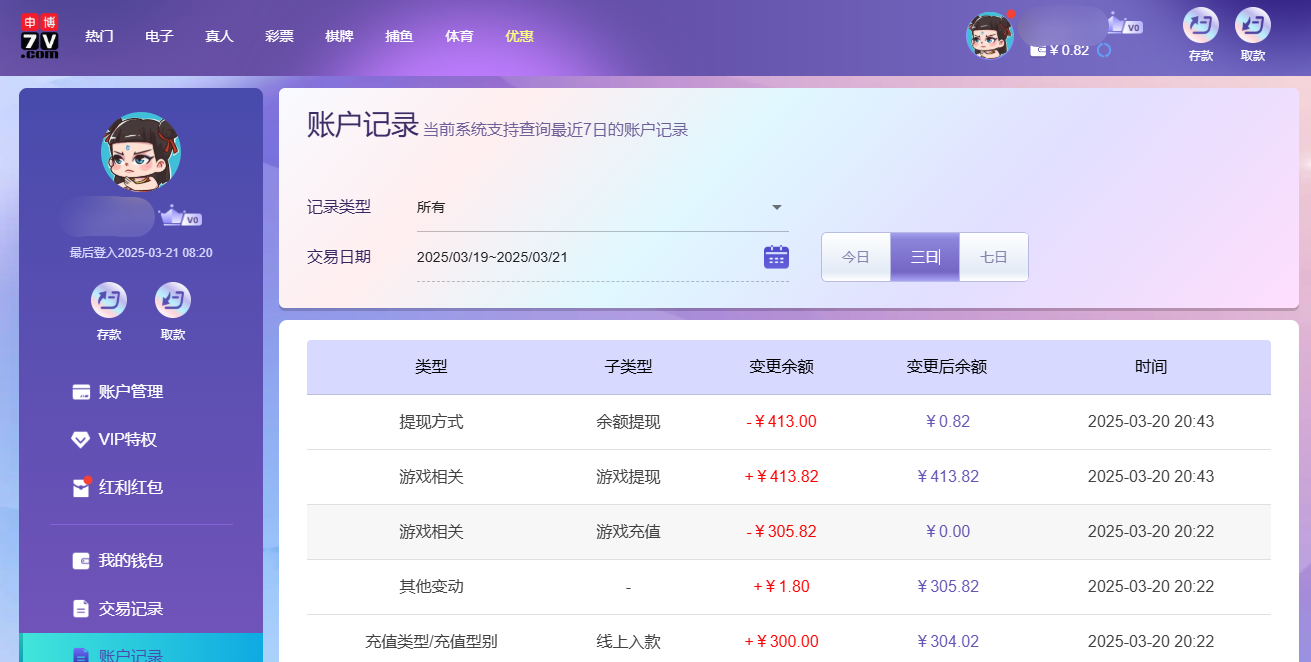Screen dimensions: 1311x662
Task: Click the 7V.com site logo
Action: (38, 35)
